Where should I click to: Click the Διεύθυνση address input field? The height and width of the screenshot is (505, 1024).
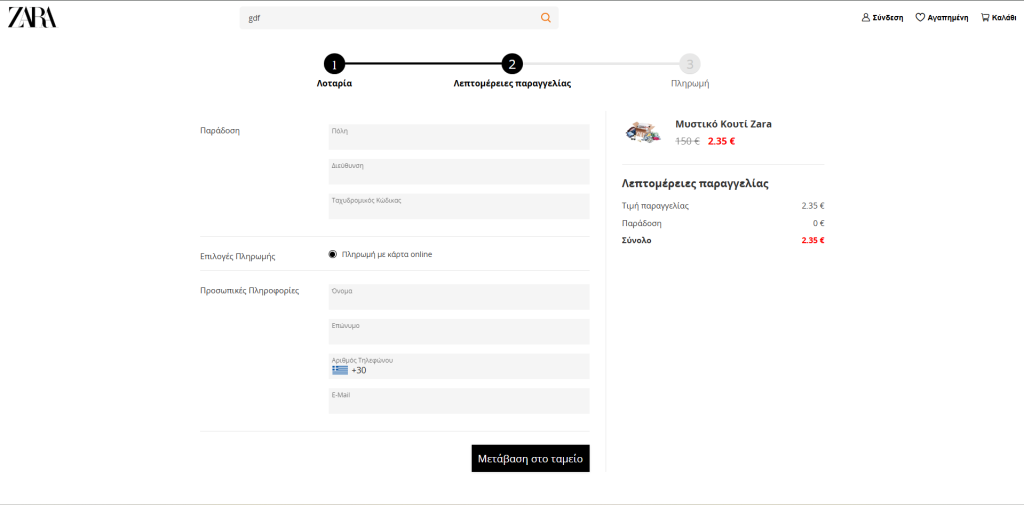[x=459, y=172]
